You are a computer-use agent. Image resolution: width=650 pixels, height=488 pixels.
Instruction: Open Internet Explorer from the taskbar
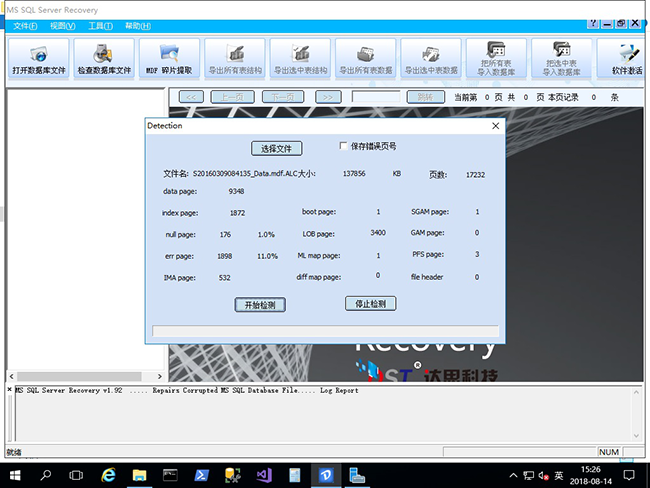(108, 473)
